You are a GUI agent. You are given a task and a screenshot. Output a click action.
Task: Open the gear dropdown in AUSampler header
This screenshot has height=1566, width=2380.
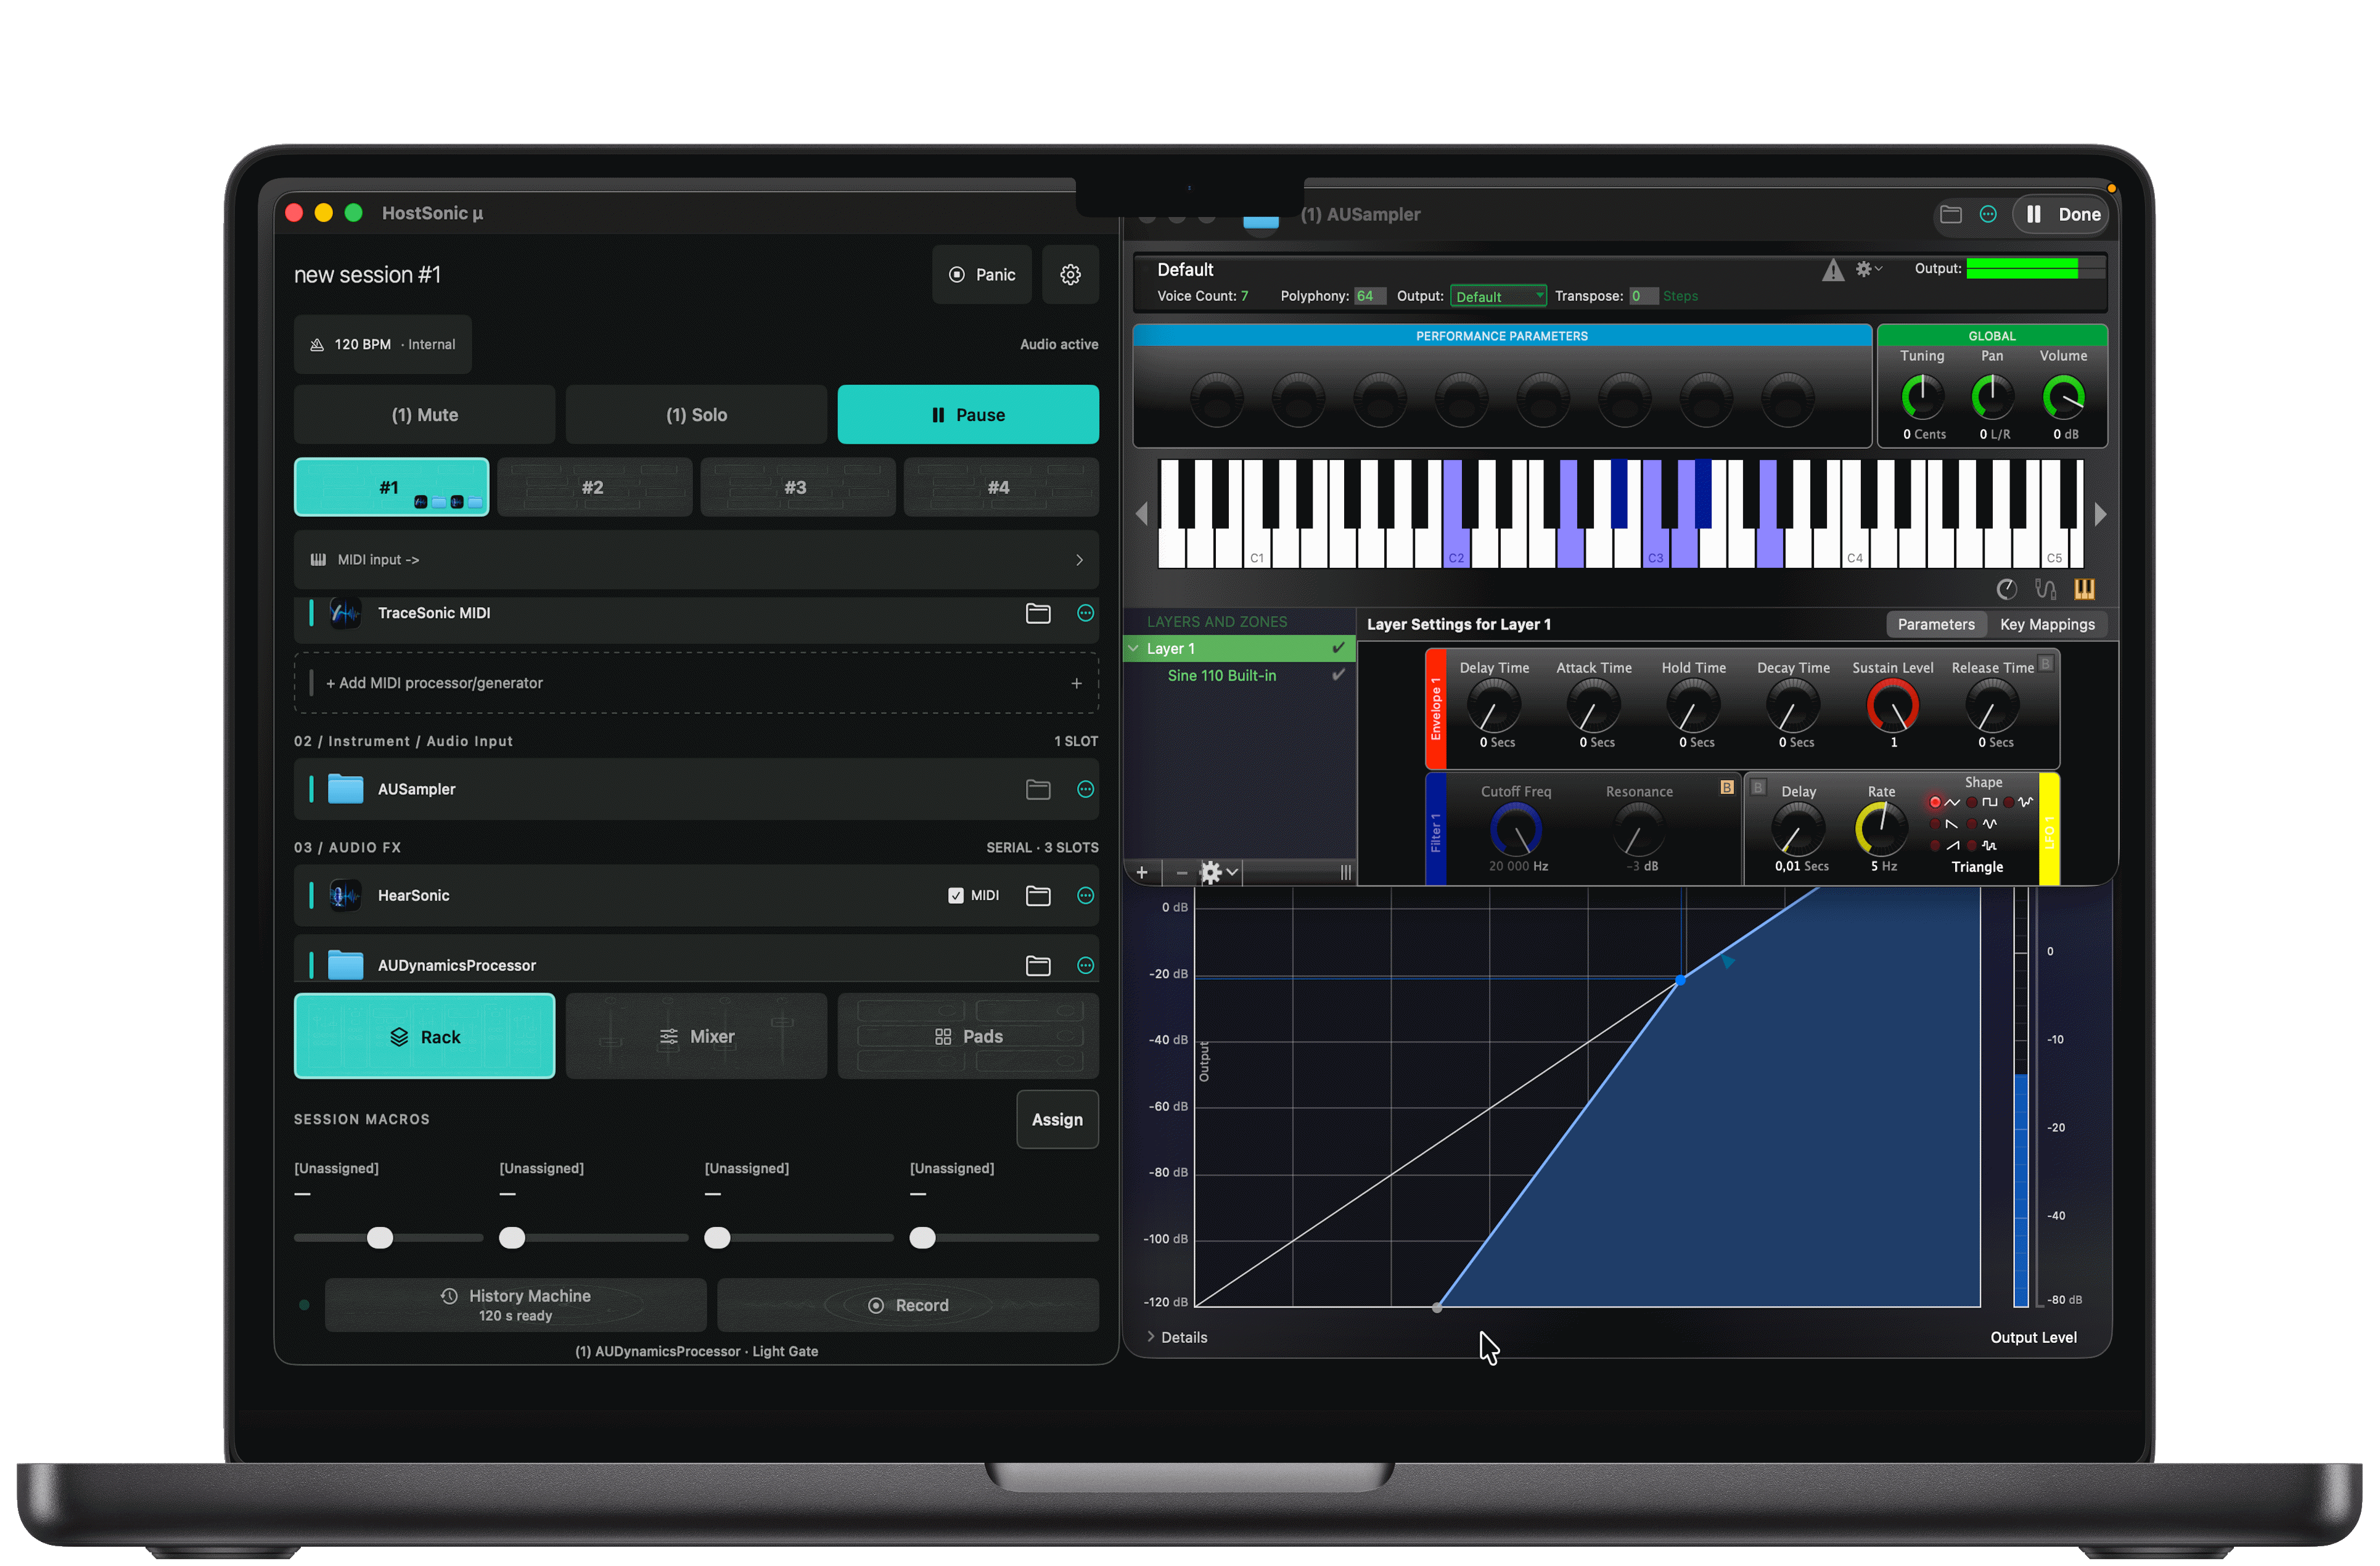(1868, 269)
